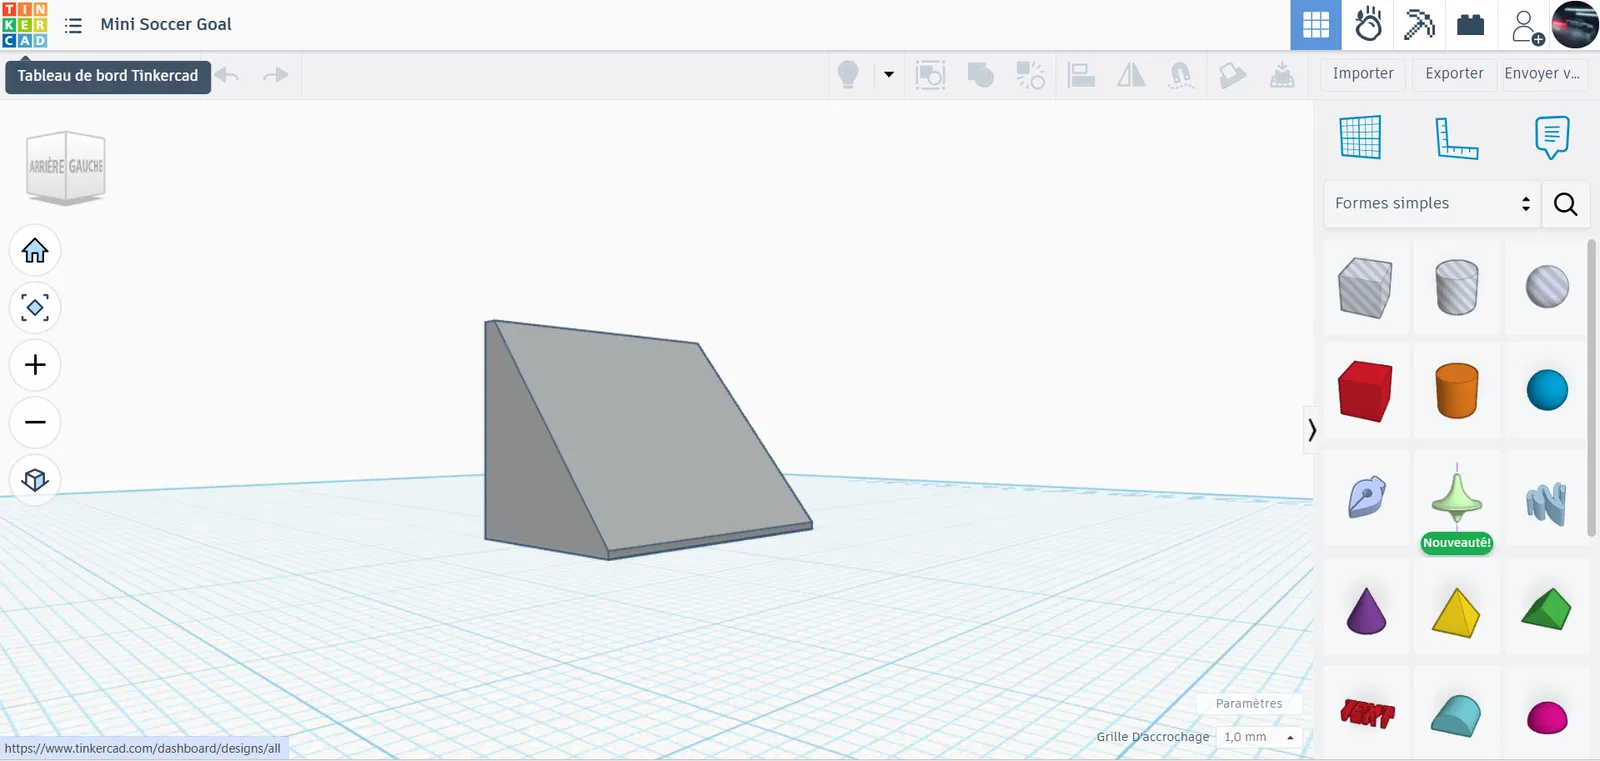Zoom out with the minus button
Image resolution: width=1600 pixels, height=761 pixels.
(35, 422)
